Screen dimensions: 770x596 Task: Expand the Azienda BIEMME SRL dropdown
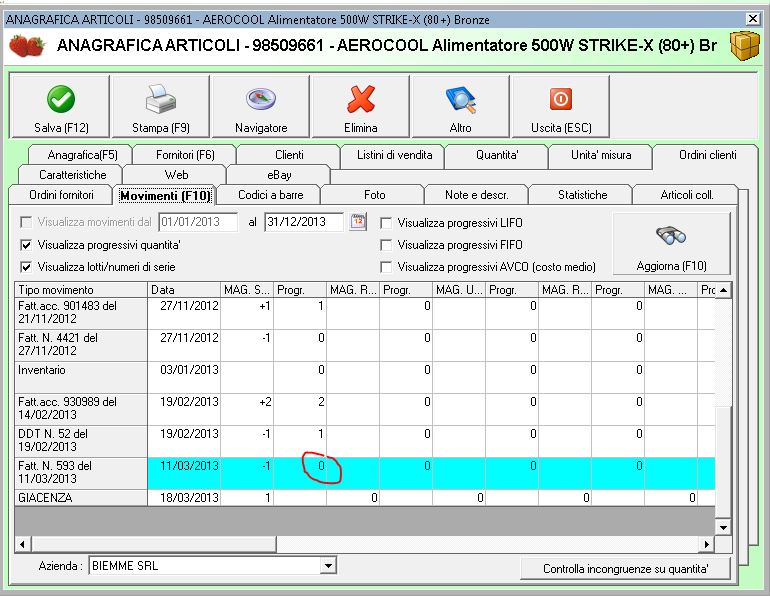pos(327,566)
